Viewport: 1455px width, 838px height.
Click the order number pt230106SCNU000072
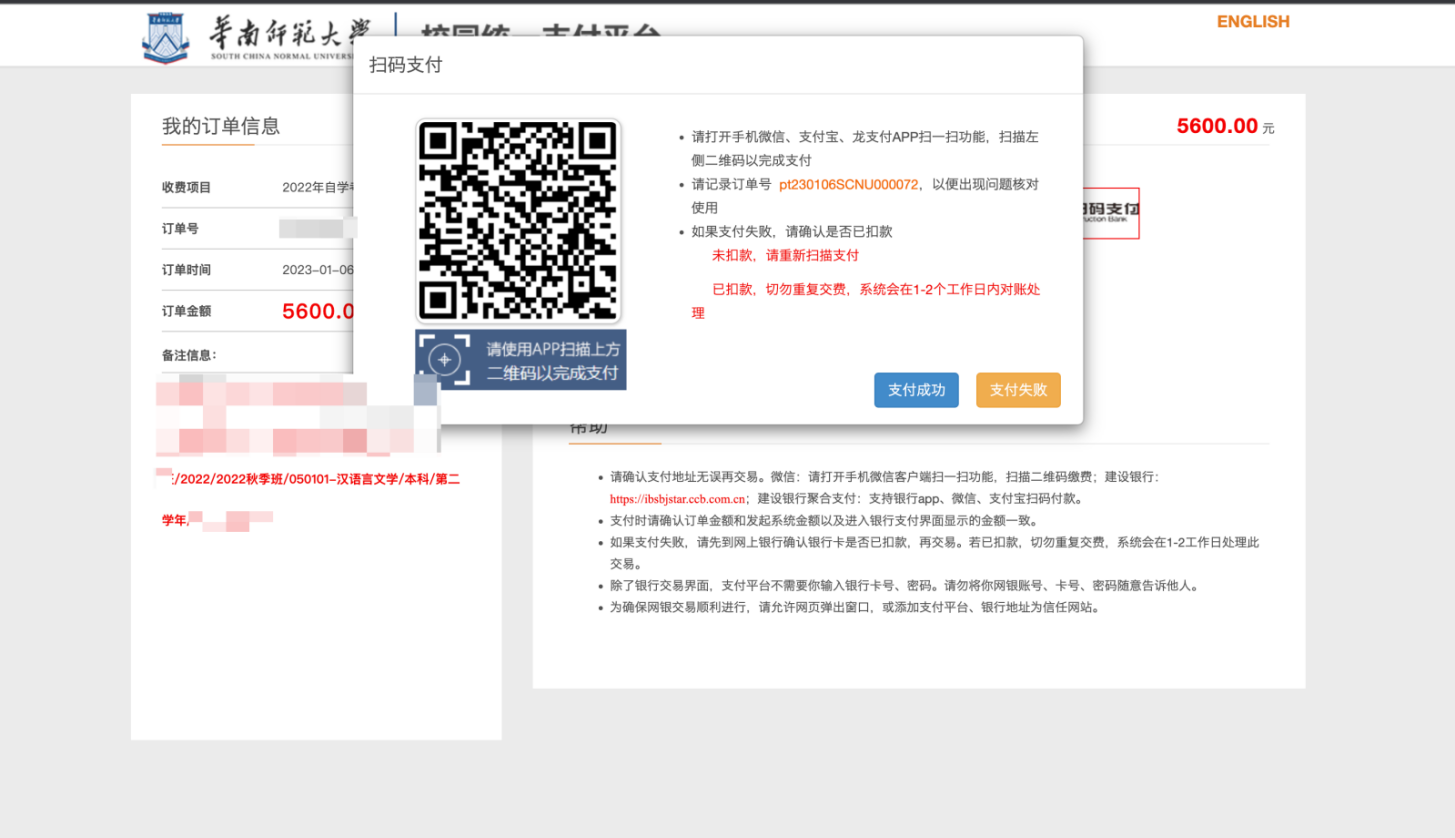848,184
